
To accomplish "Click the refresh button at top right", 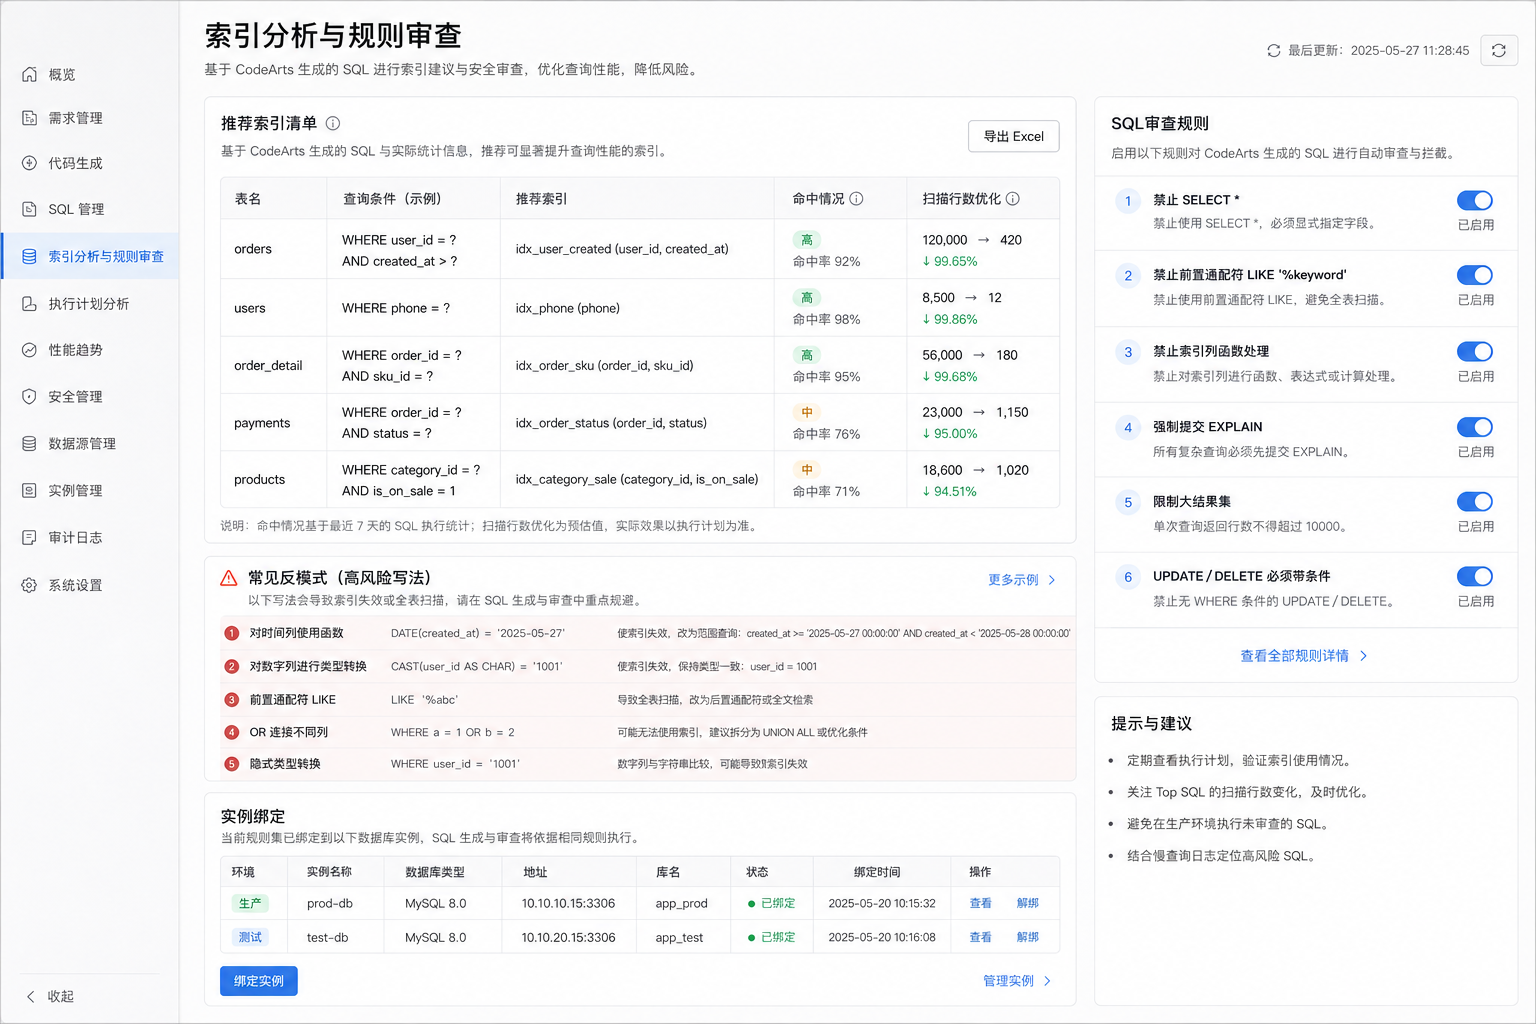I will (x=1499, y=50).
